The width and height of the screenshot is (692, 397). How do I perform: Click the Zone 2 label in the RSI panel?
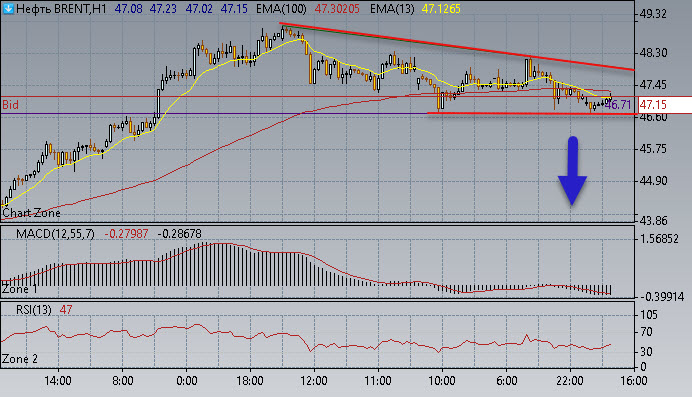click(20, 359)
